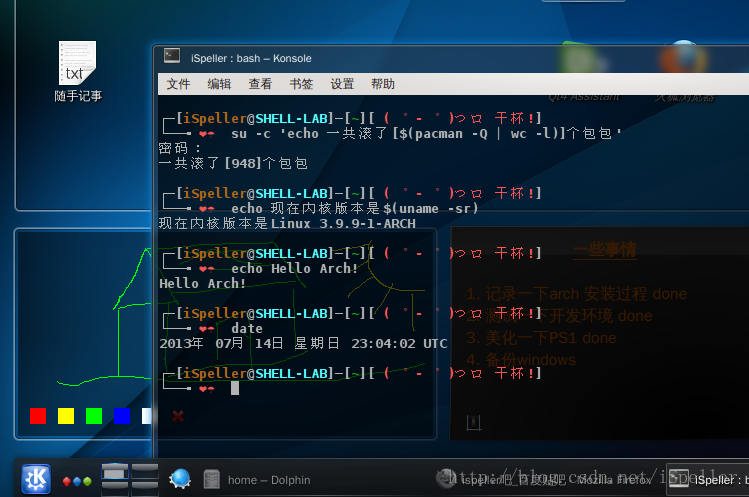The image size is (749, 497).
Task: Switch to iSpeller Konsole taskbar entry
Action: (708, 479)
